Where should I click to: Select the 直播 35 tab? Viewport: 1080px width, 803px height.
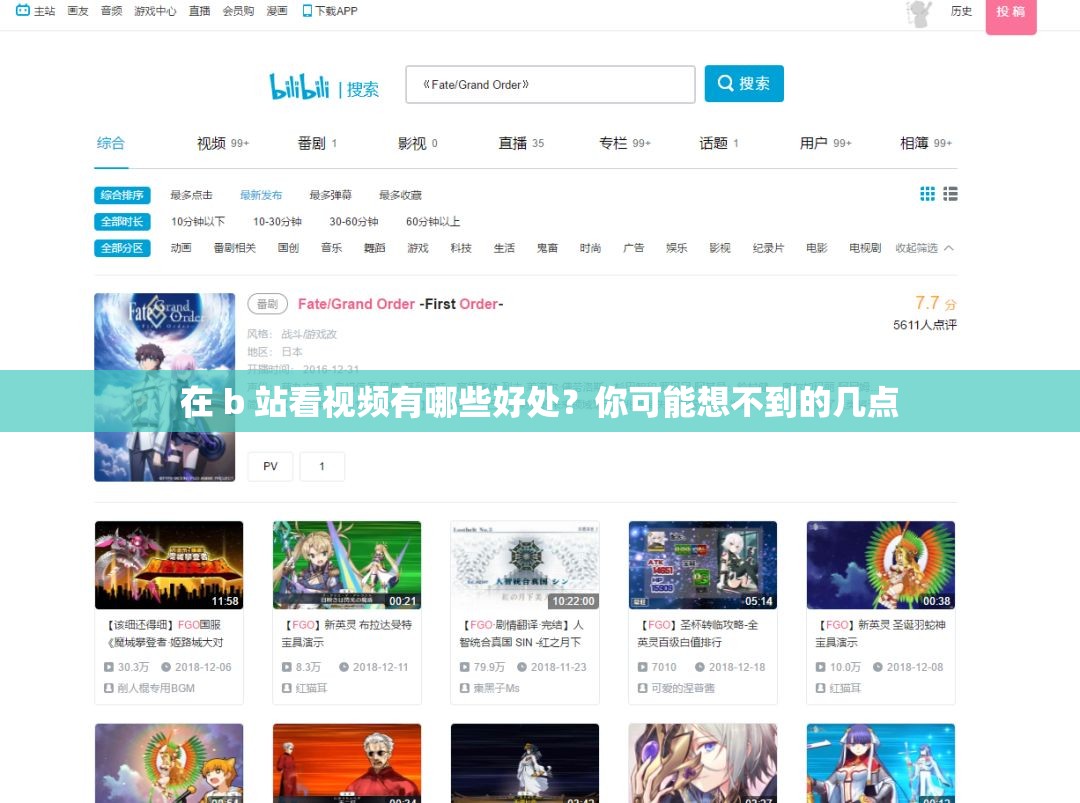tap(521, 143)
